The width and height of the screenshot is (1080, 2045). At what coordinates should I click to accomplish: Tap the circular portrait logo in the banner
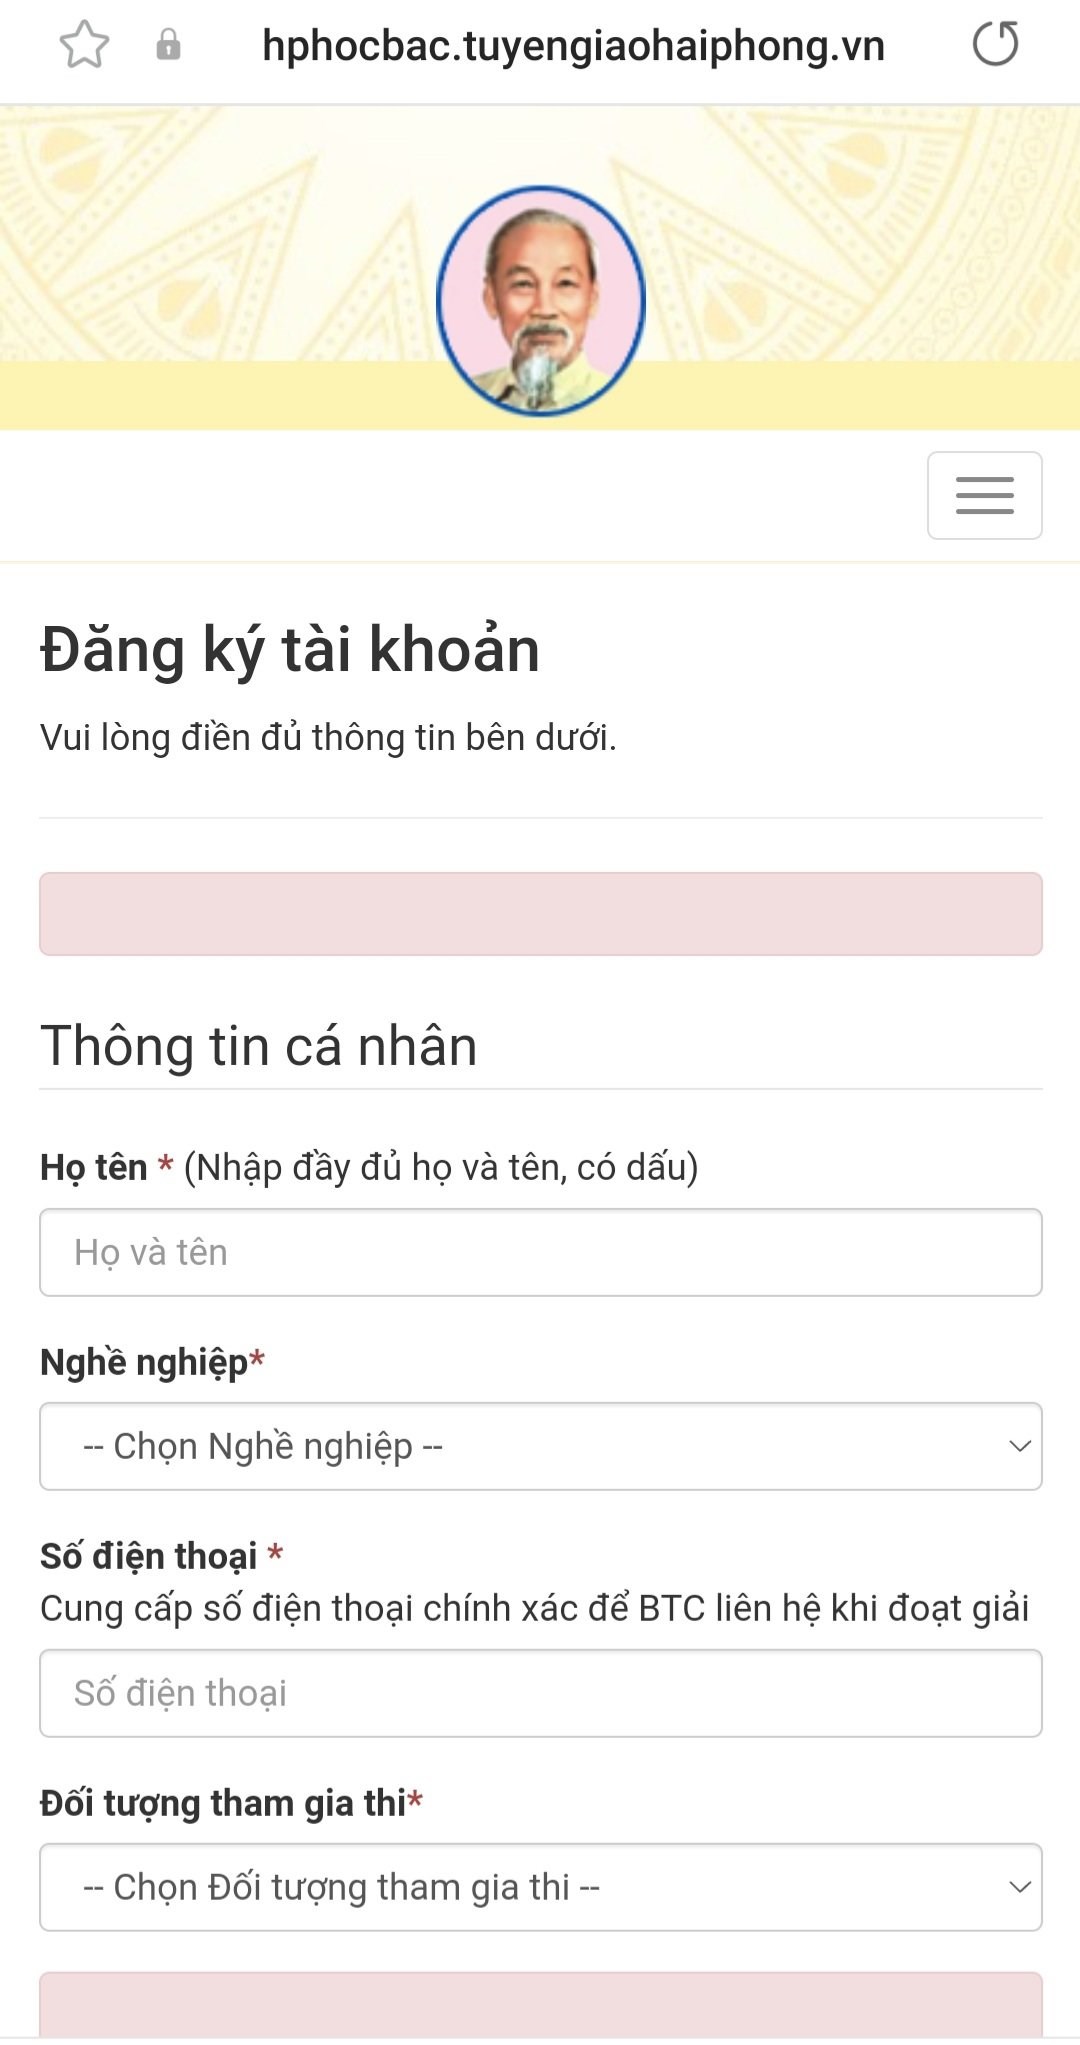[x=541, y=301]
